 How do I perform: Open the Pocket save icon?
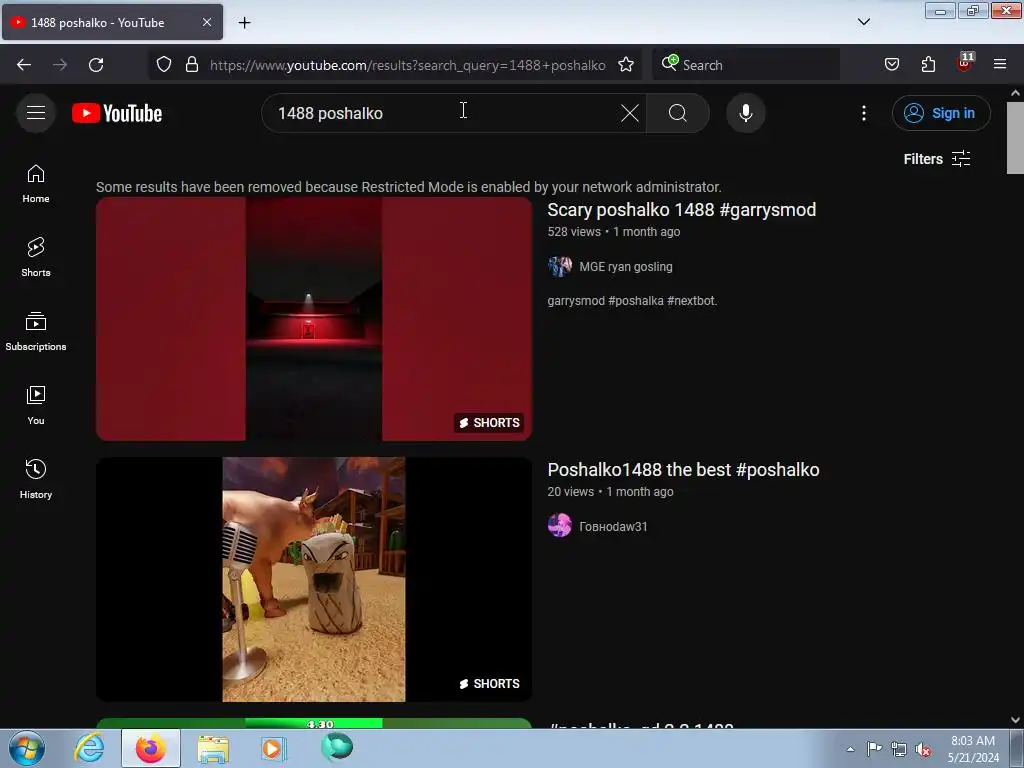click(892, 65)
